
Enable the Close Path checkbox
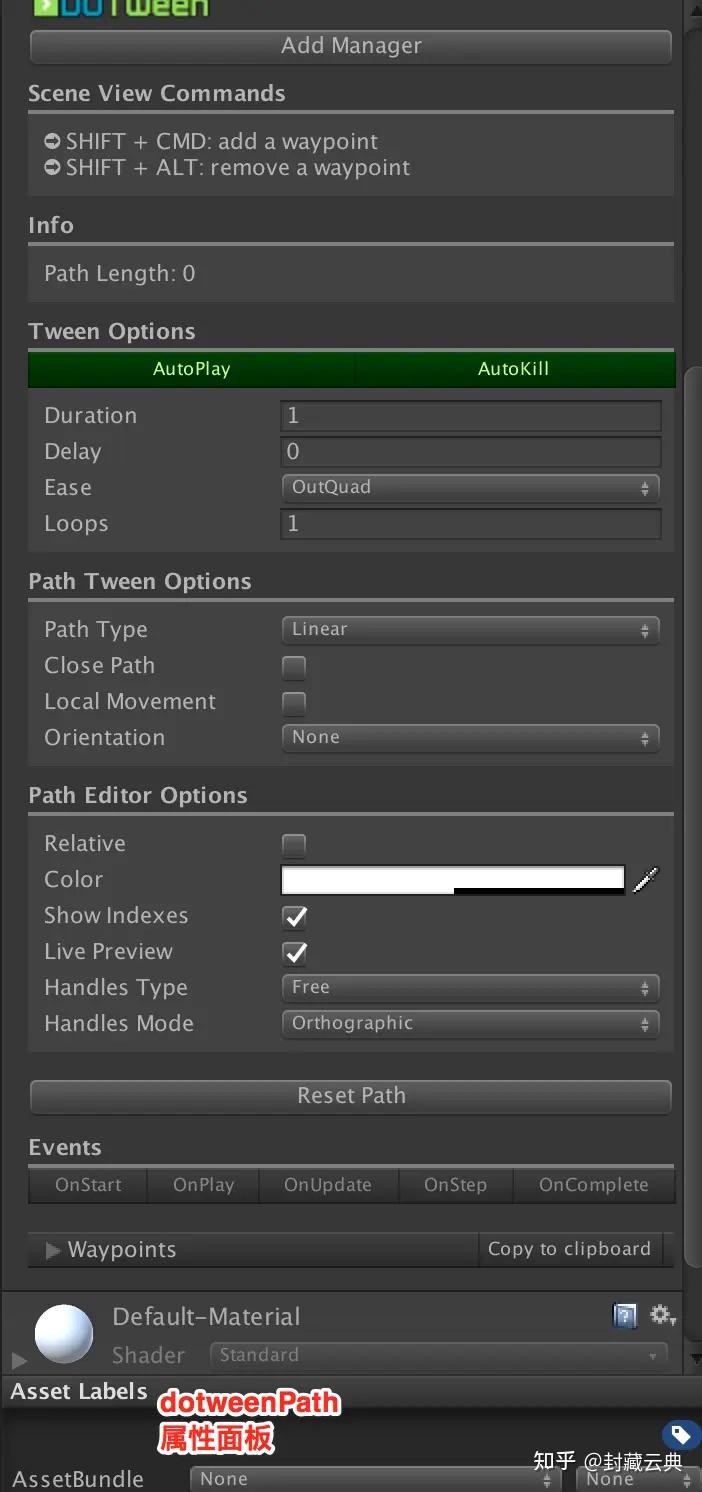pos(294,667)
